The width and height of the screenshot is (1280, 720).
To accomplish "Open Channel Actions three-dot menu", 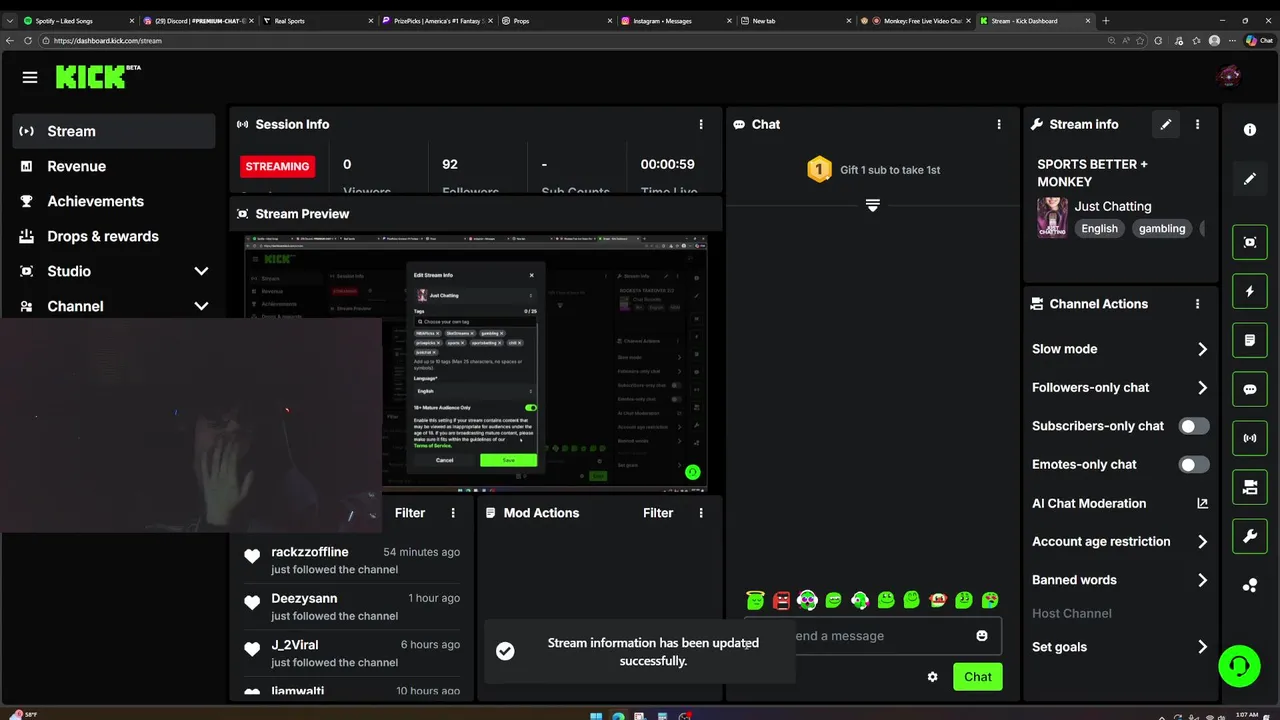I will pos(1197,304).
